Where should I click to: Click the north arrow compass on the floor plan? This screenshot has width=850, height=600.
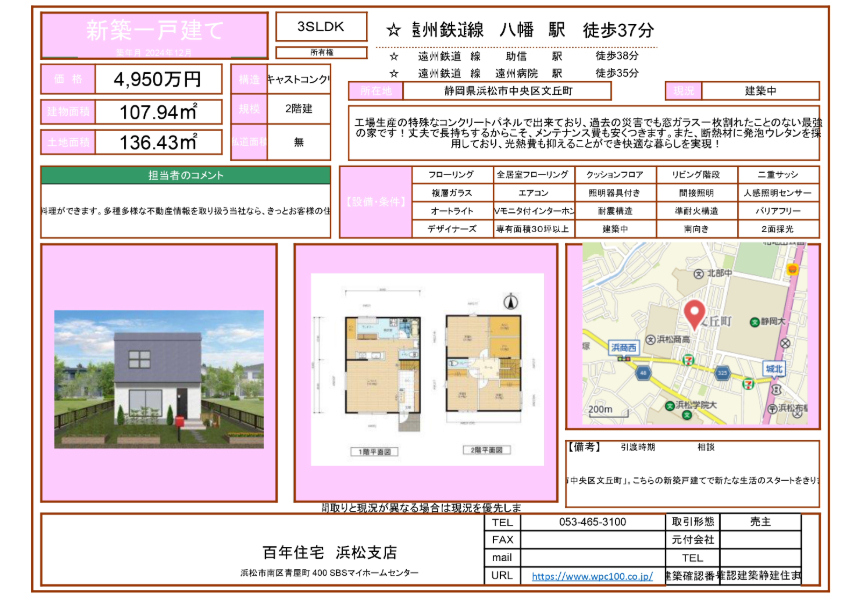pyautogui.click(x=510, y=301)
